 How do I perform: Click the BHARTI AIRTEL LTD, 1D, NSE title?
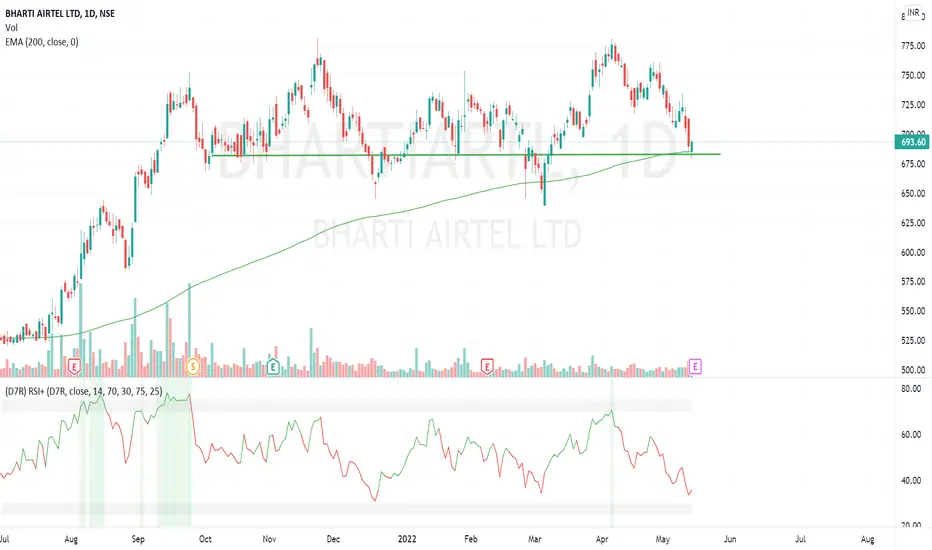coord(60,13)
